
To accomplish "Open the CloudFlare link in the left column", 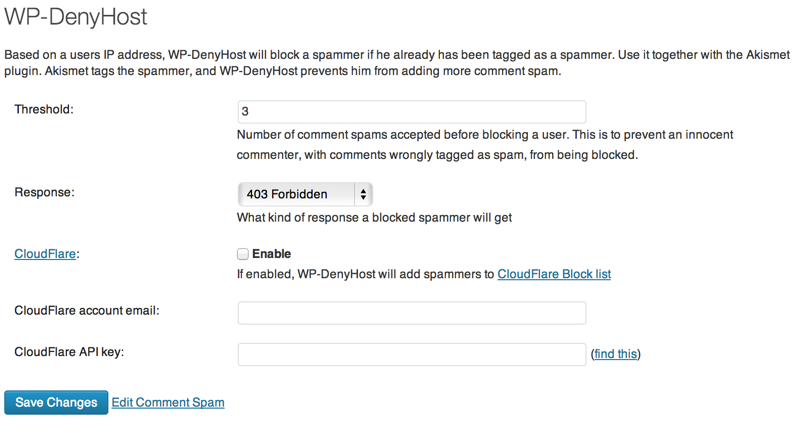I will pos(45,254).
